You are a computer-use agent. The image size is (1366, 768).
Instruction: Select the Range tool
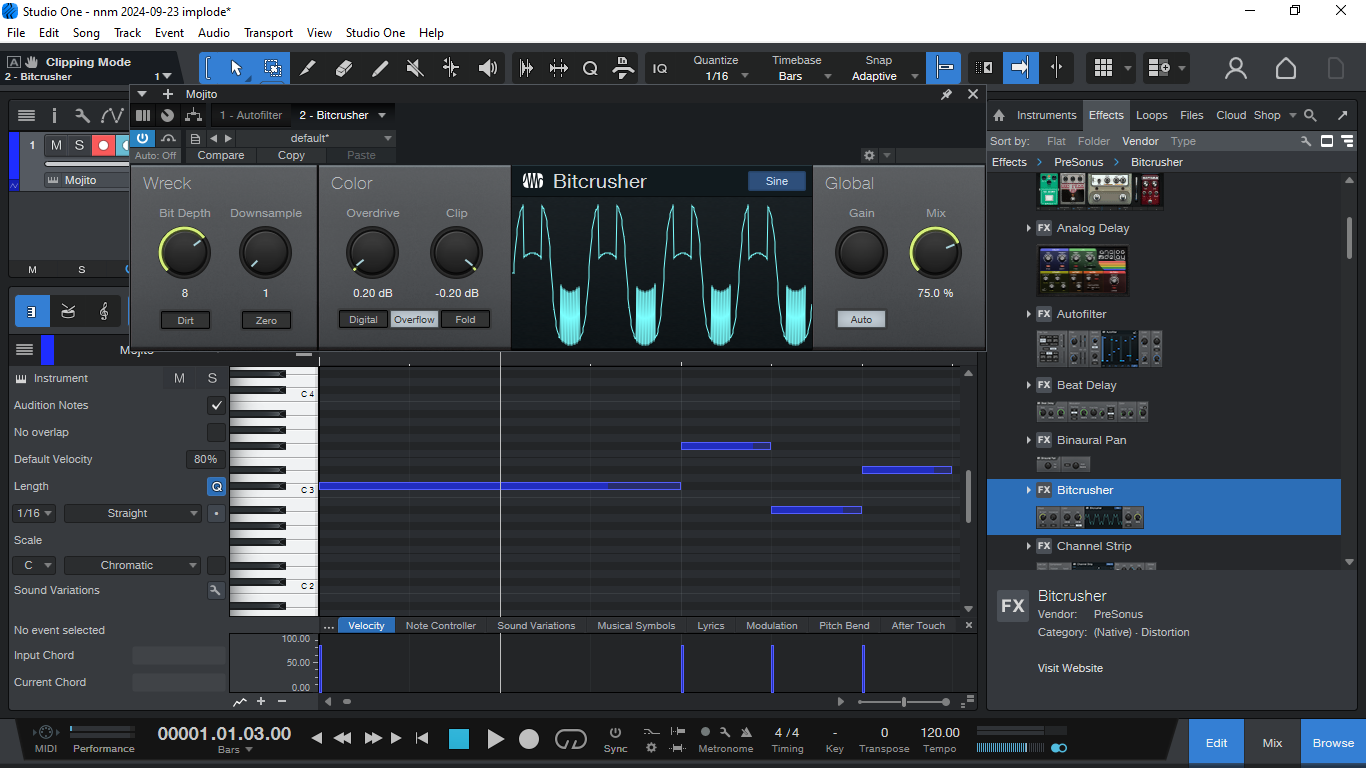[272, 68]
